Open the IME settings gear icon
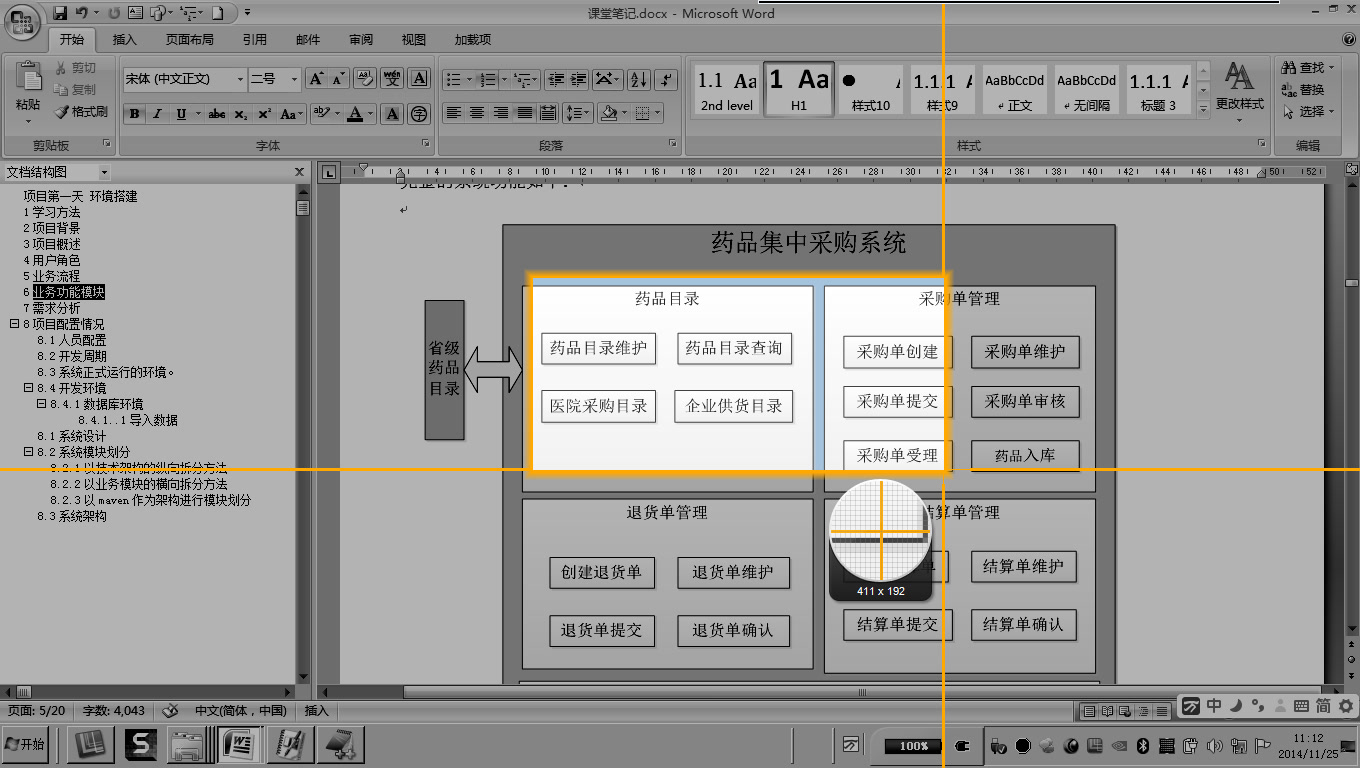Image resolution: width=1360 pixels, height=768 pixels. pyautogui.click(x=1346, y=706)
